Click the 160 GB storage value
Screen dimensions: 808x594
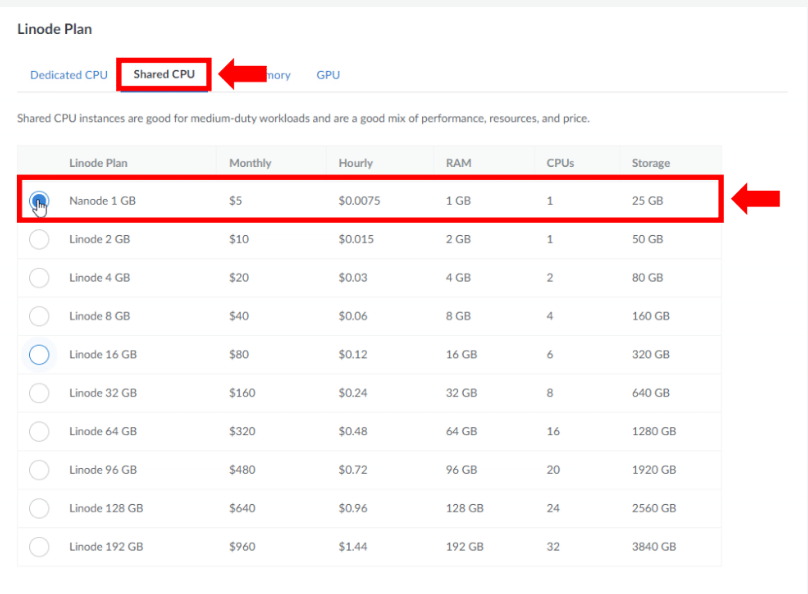tap(651, 316)
